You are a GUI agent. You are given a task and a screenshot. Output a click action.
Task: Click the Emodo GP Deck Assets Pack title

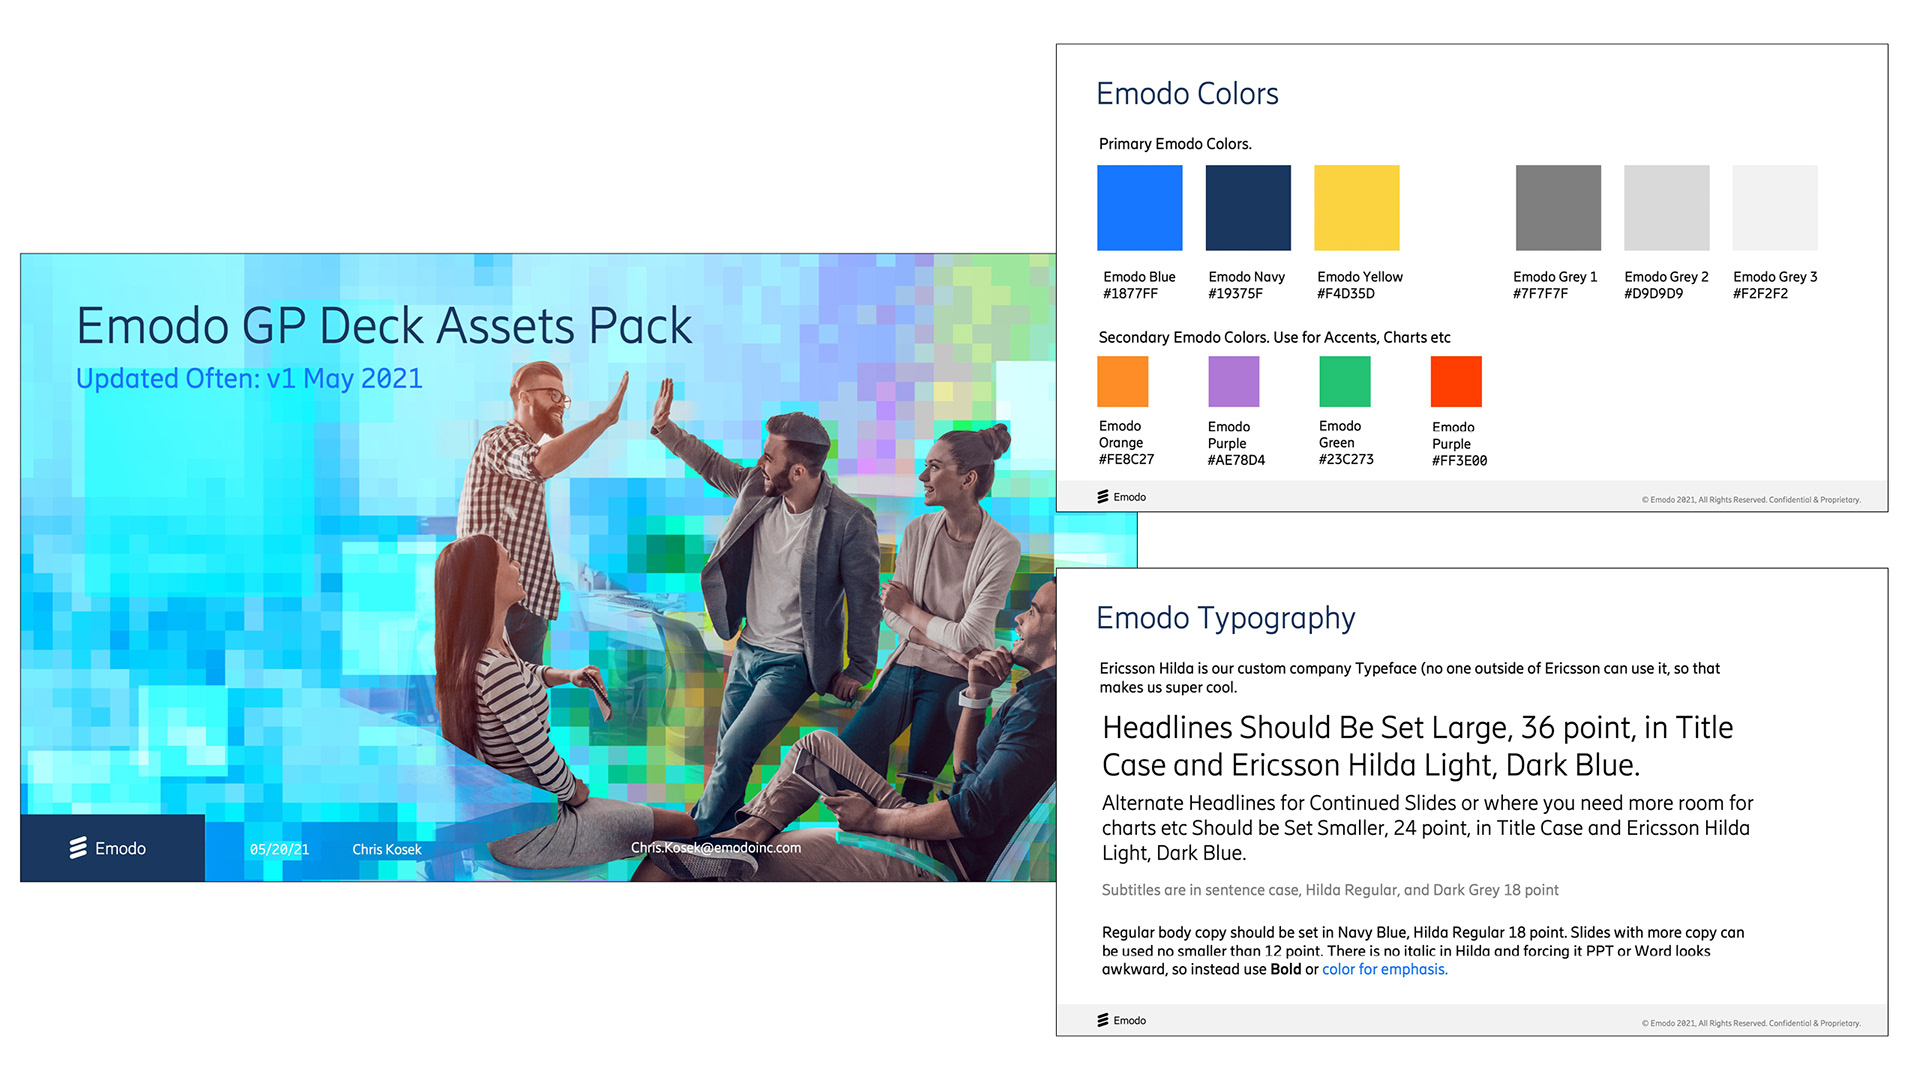coord(384,326)
